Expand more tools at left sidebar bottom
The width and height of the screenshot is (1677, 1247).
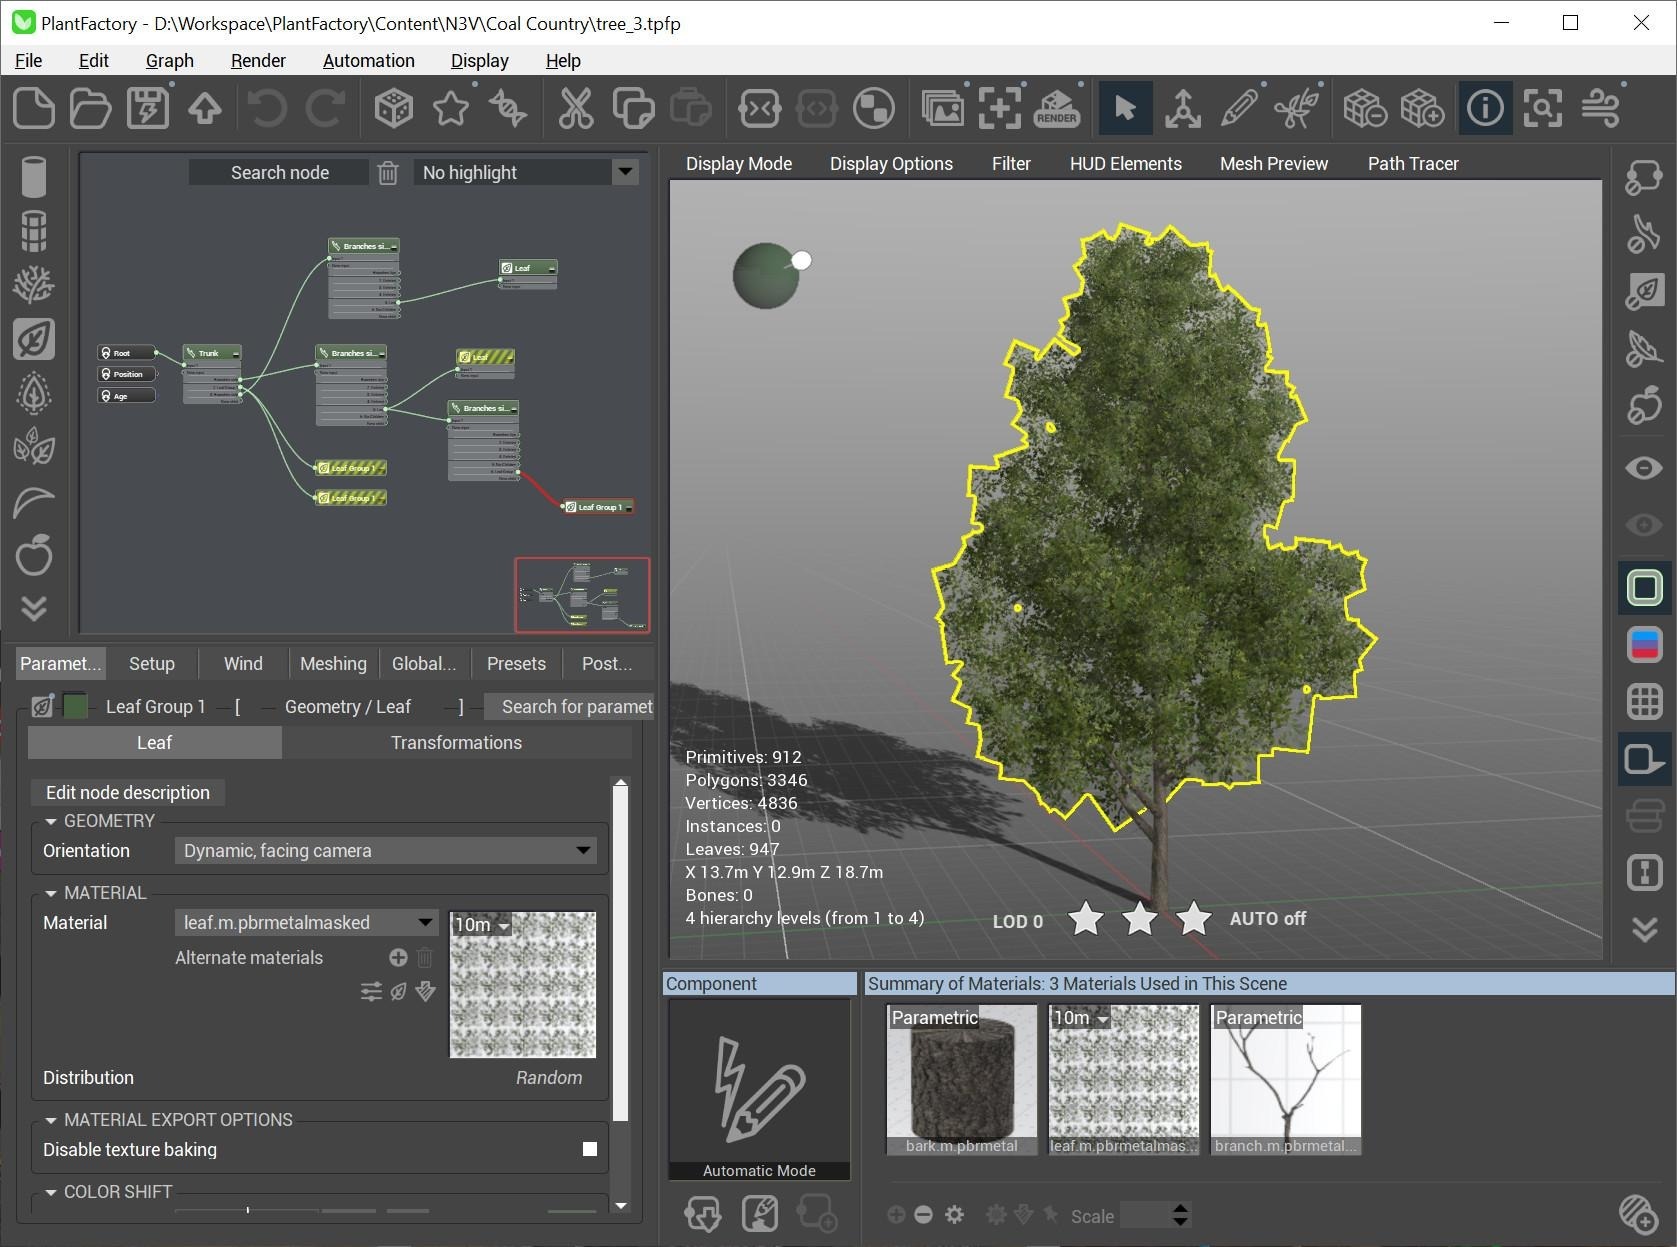[x=34, y=608]
